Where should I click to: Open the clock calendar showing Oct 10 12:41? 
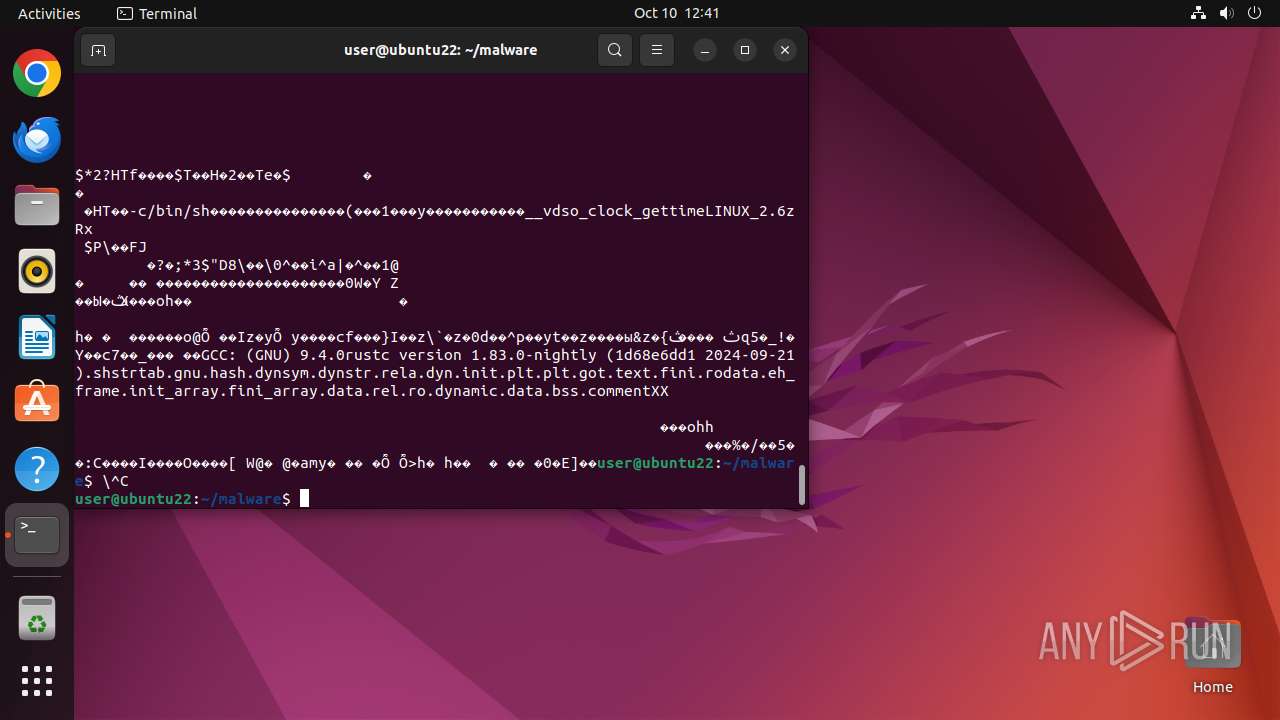coord(676,13)
